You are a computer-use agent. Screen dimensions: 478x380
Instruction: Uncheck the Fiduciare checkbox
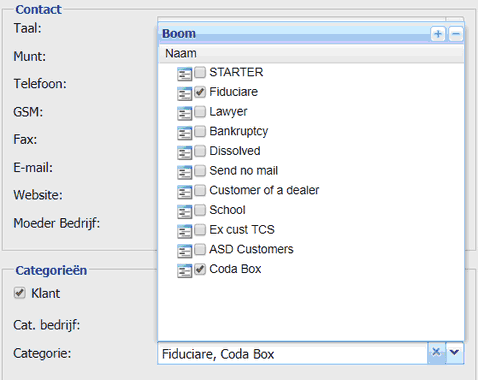200,92
